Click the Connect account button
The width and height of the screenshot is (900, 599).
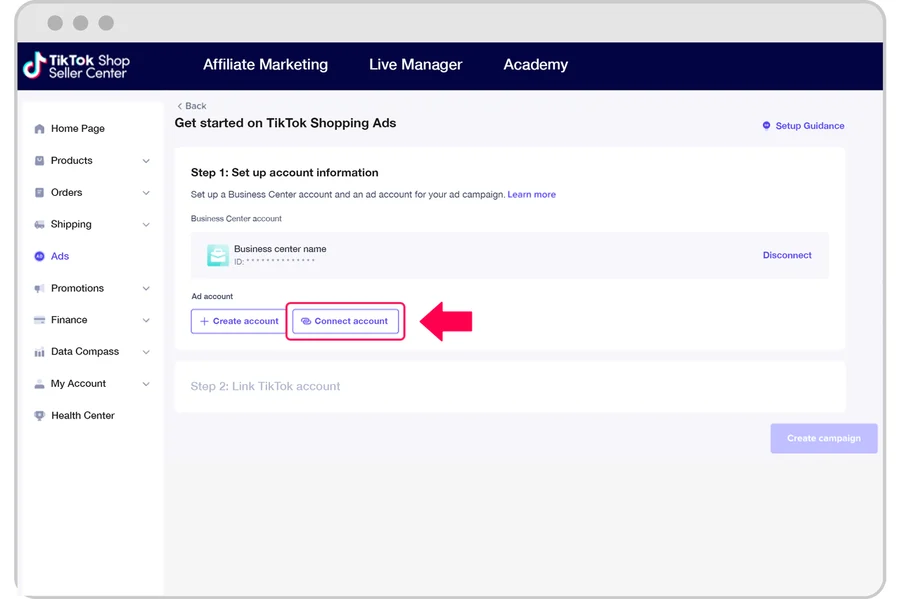345,321
